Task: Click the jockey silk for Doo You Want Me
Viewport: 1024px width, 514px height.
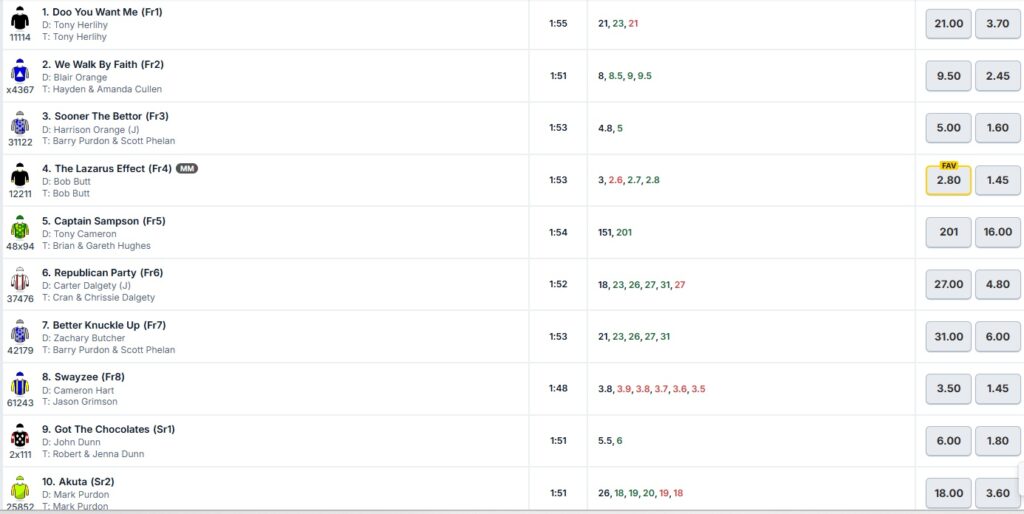Action: (20, 17)
